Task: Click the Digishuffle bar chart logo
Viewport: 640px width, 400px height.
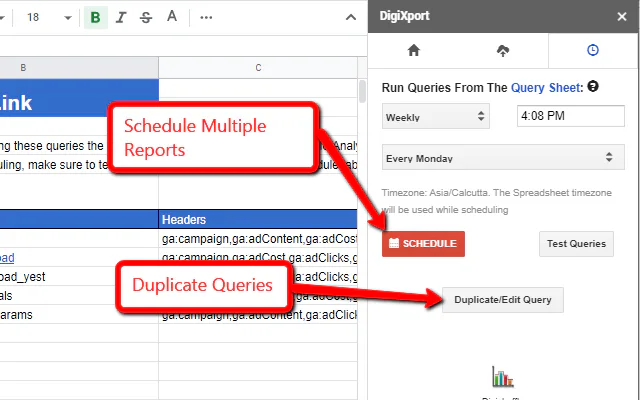Action: 502,376
